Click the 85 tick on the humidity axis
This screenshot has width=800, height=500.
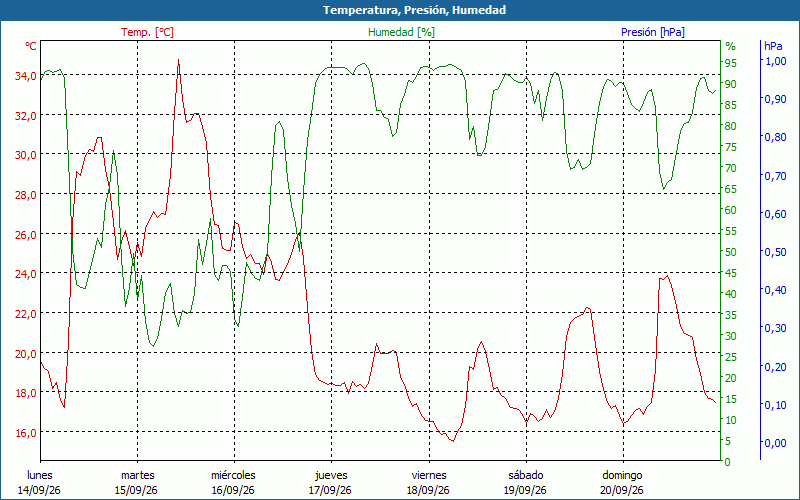(731, 105)
